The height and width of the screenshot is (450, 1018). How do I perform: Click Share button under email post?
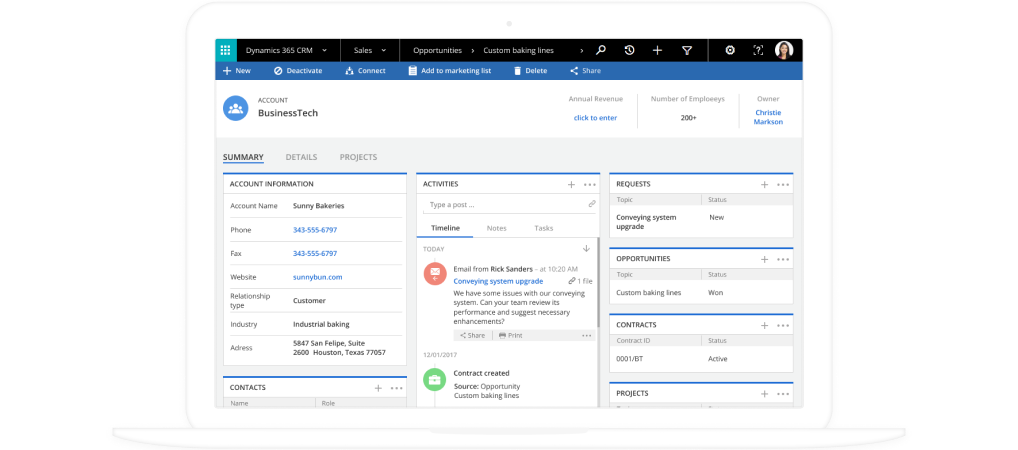pos(473,336)
